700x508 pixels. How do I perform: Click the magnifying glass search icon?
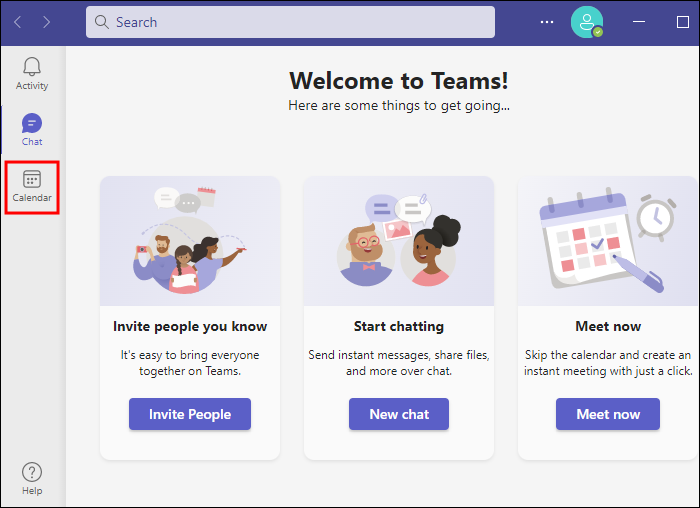point(102,22)
